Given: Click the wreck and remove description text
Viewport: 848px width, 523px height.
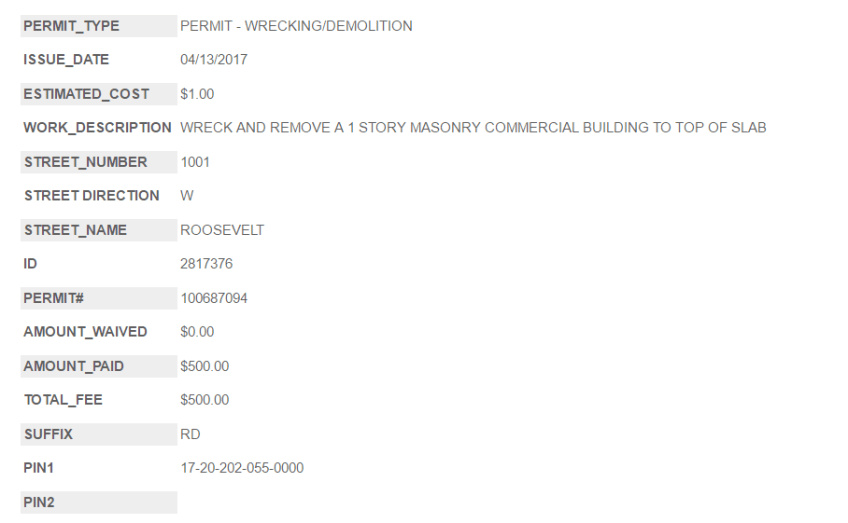Looking at the screenshot, I should click(473, 128).
